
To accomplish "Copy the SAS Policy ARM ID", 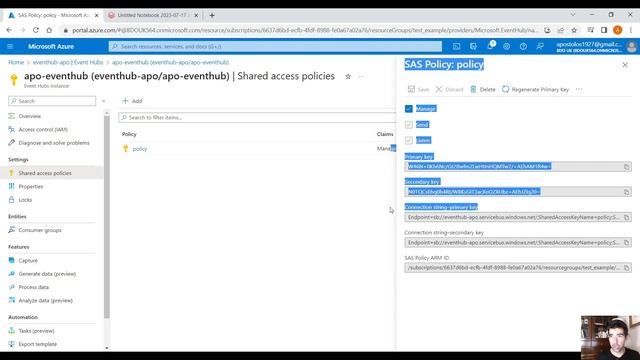I will [x=627, y=268].
